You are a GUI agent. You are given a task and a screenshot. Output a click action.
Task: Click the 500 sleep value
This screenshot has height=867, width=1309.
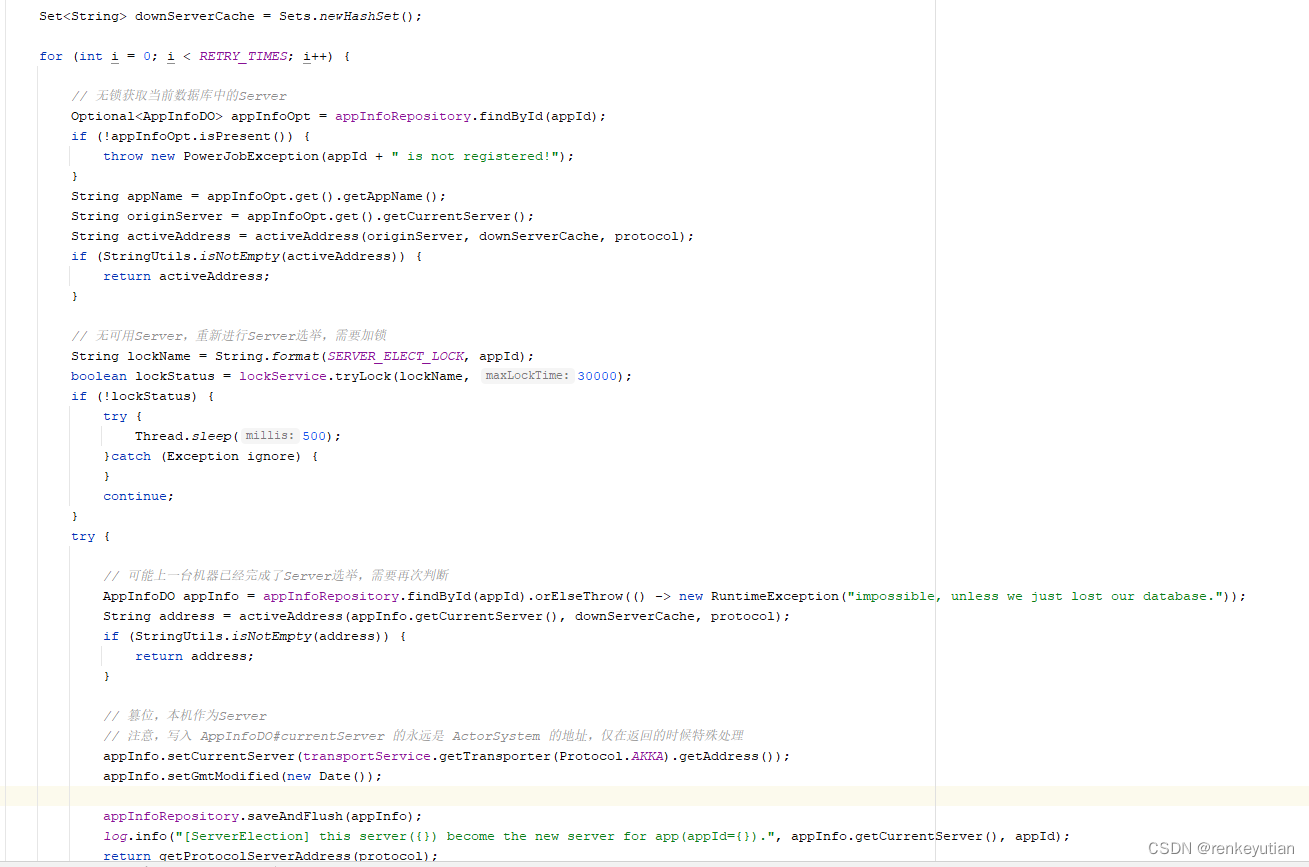(x=314, y=436)
